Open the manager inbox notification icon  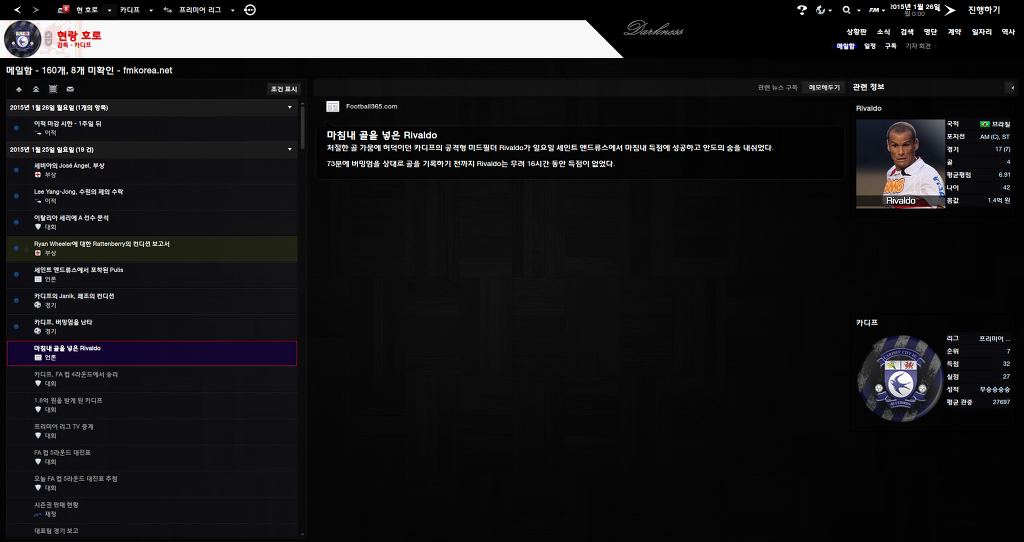pos(63,10)
